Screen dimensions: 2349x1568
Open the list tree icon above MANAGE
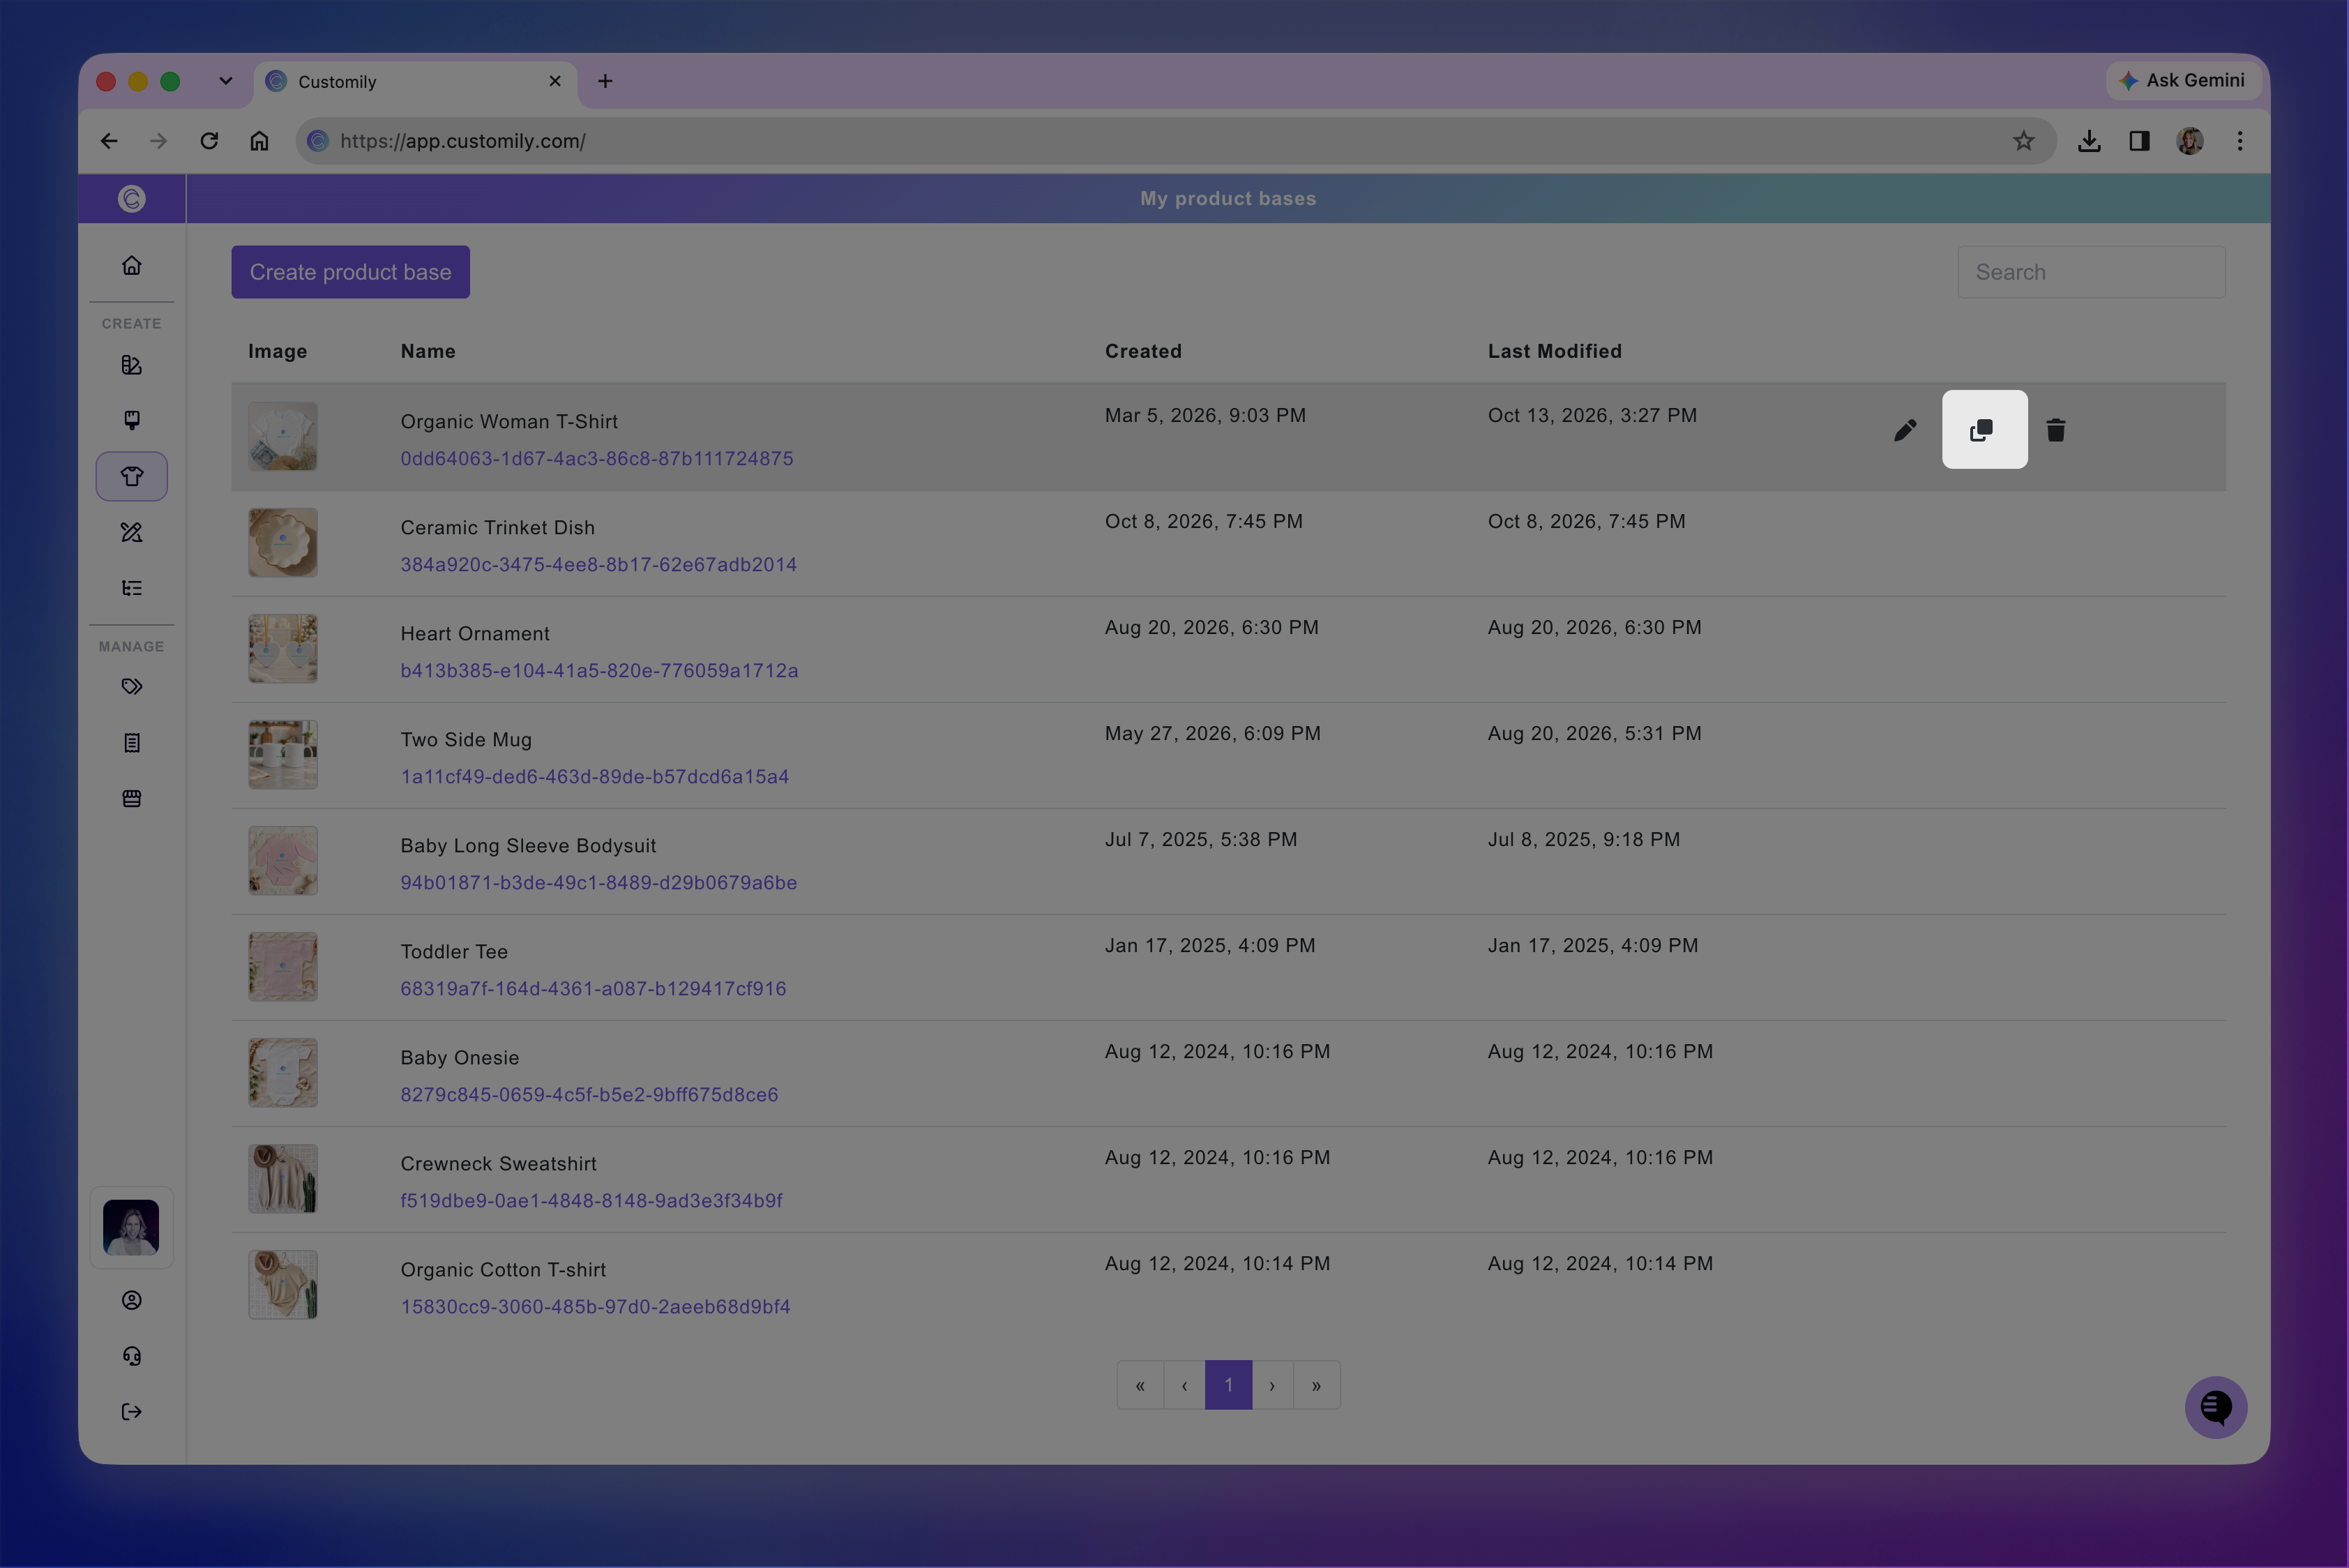pyautogui.click(x=132, y=588)
